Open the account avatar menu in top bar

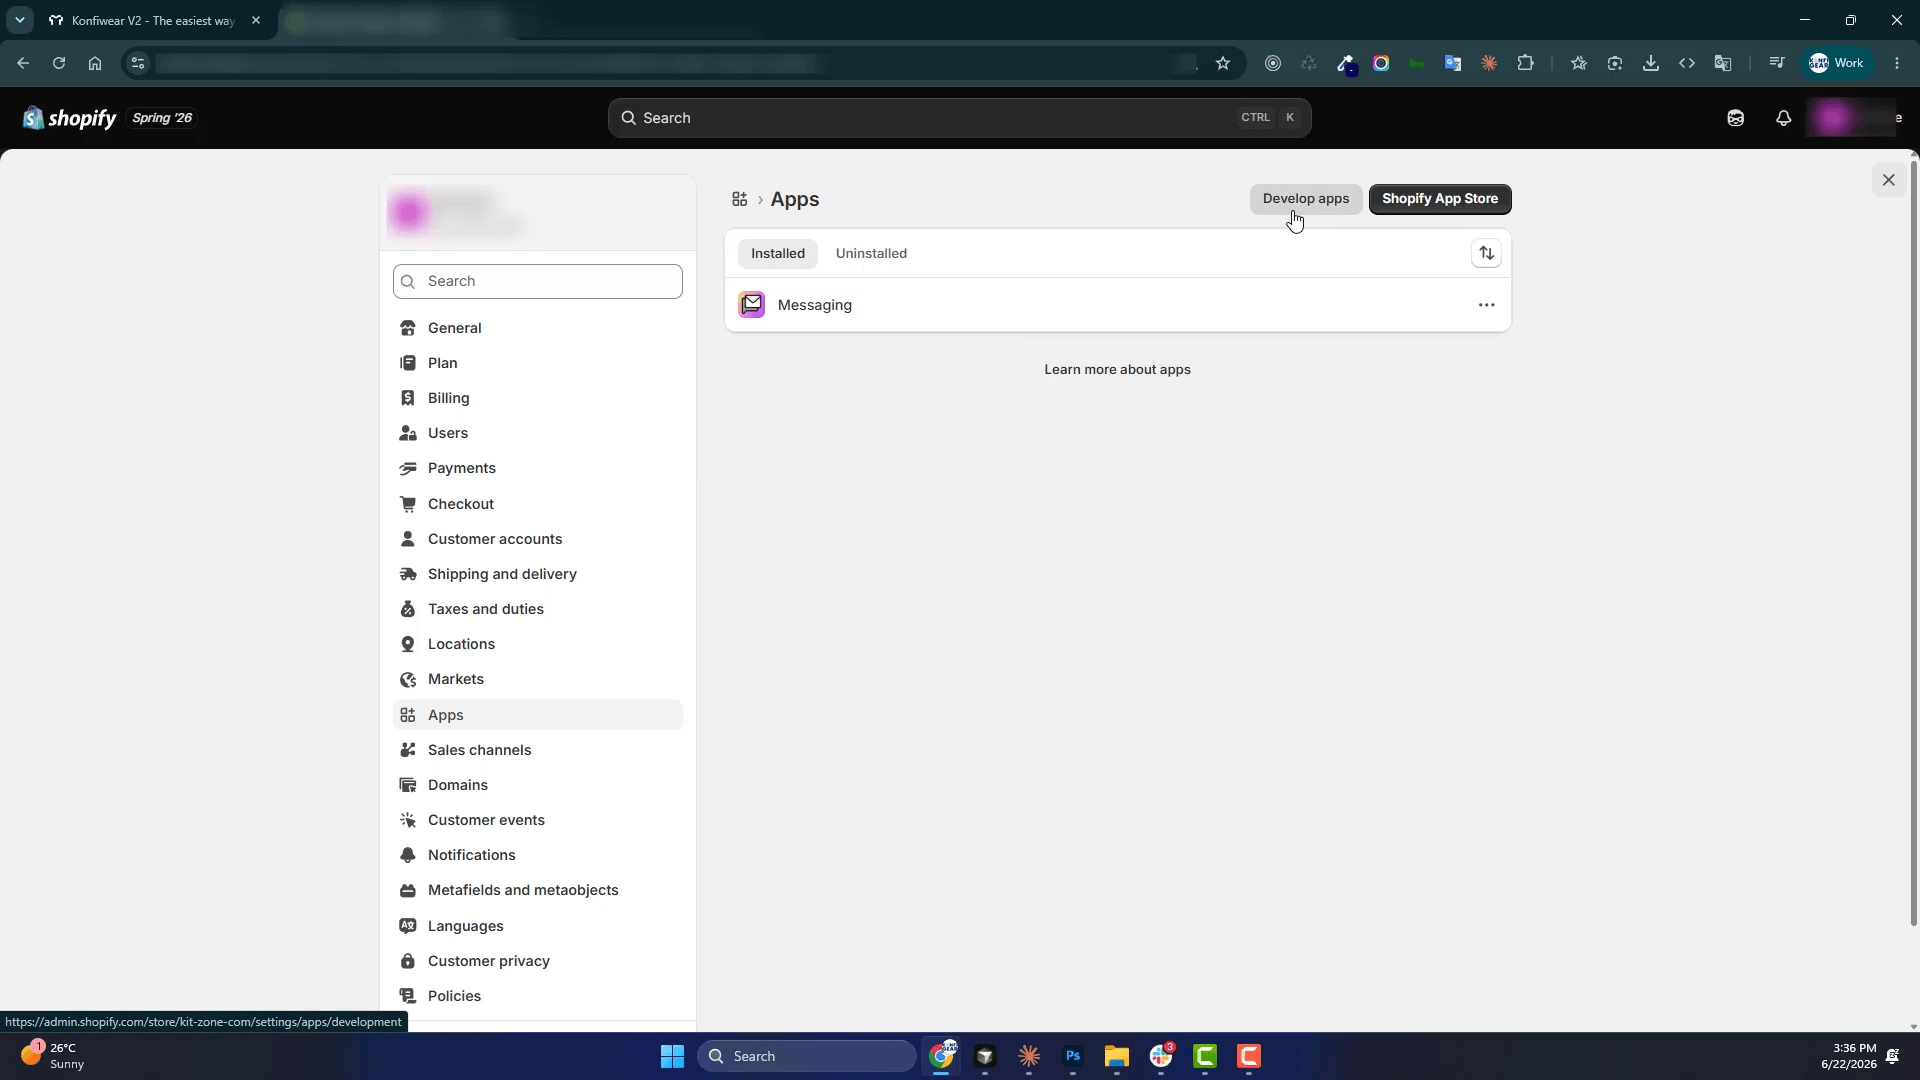point(1855,118)
